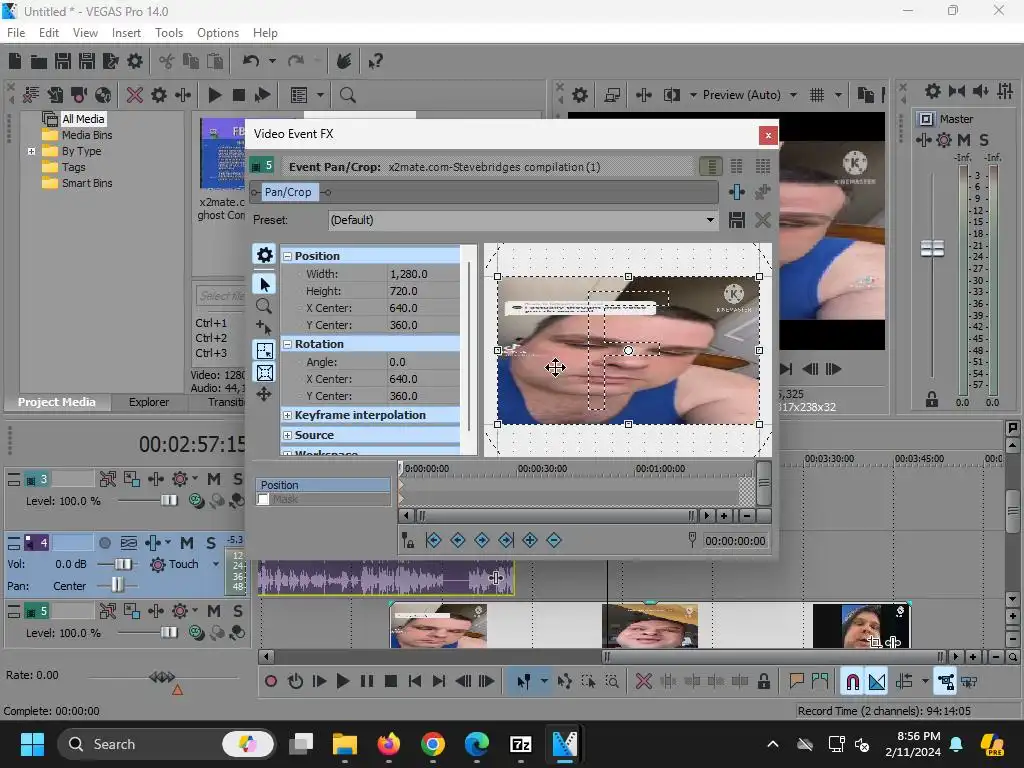The image size is (1024, 768).
Task: Click the First Keyframe button
Action: click(x=434, y=540)
